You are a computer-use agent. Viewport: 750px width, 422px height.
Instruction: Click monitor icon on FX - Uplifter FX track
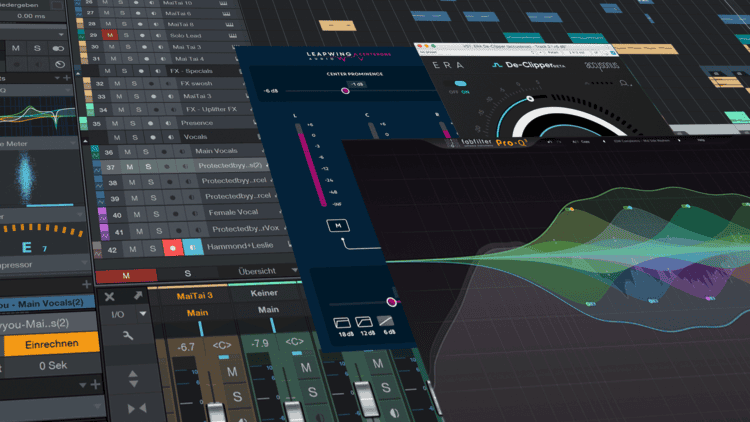click(175, 110)
